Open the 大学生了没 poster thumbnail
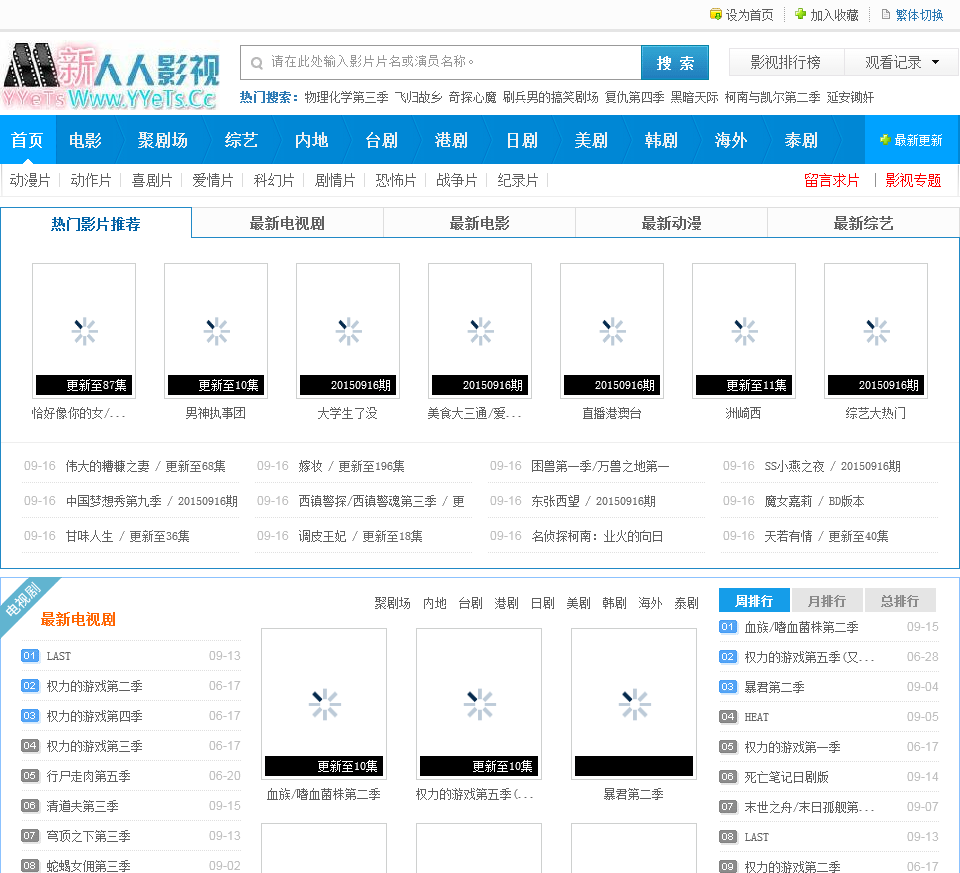This screenshot has height=873, width=960. click(347, 330)
